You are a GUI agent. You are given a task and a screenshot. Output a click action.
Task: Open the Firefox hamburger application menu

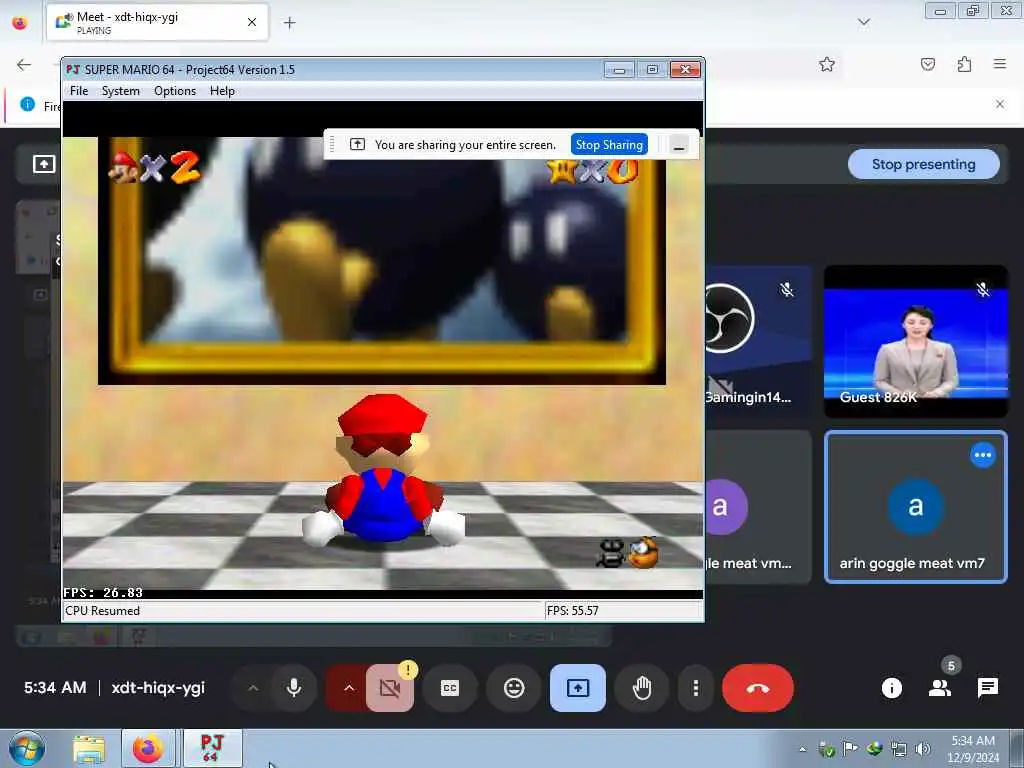1000,64
